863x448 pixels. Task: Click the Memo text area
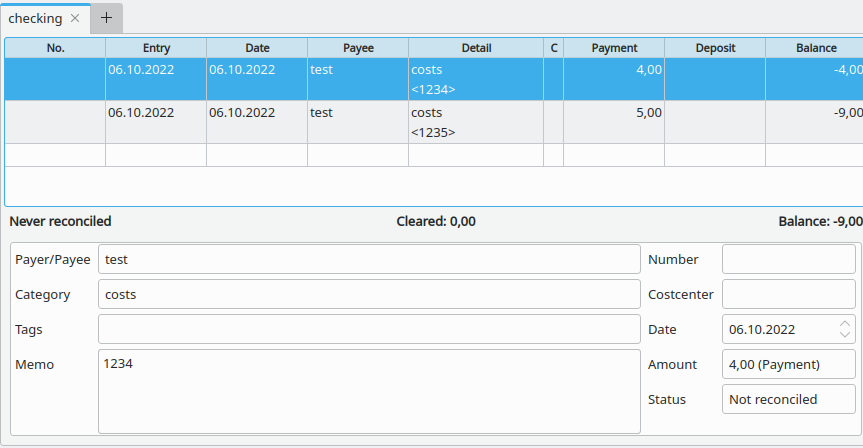coord(369,391)
